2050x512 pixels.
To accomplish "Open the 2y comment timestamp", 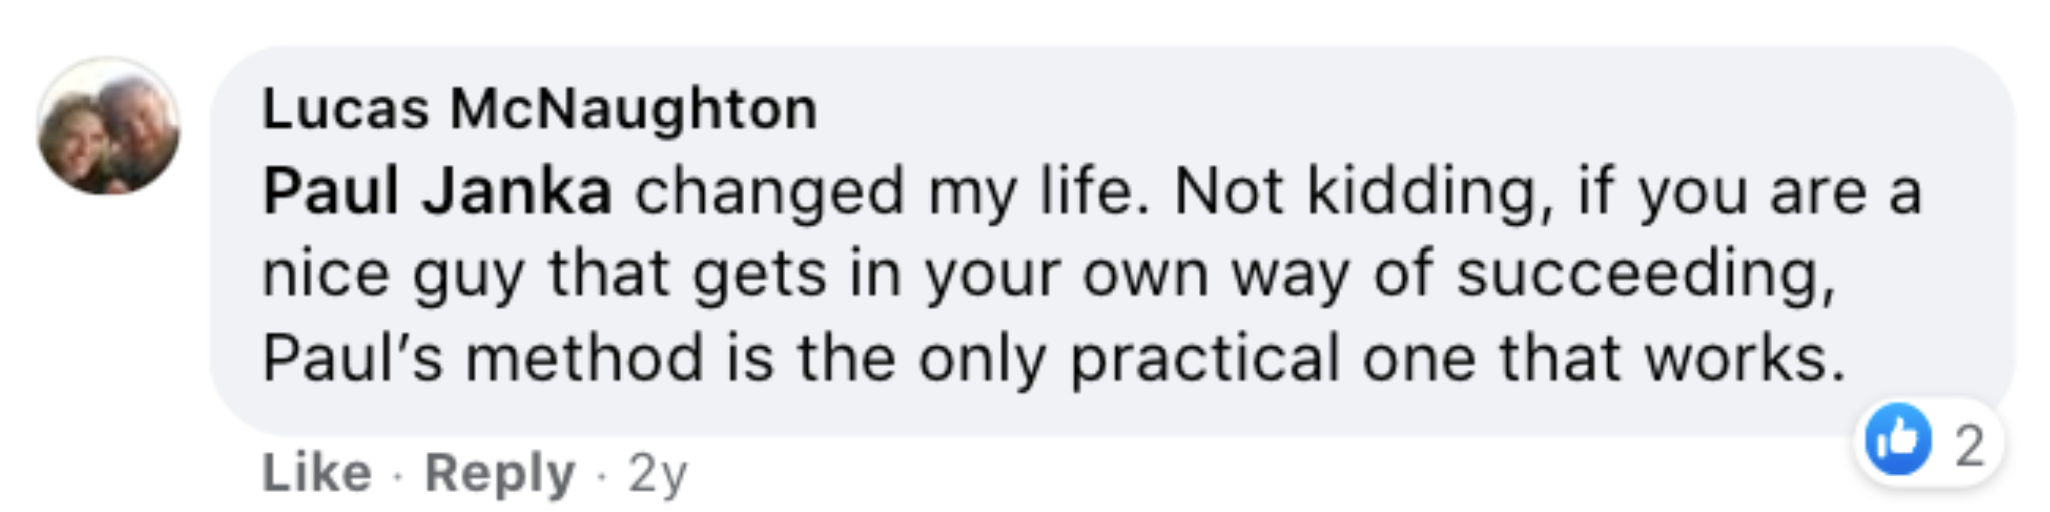I will (657, 473).
